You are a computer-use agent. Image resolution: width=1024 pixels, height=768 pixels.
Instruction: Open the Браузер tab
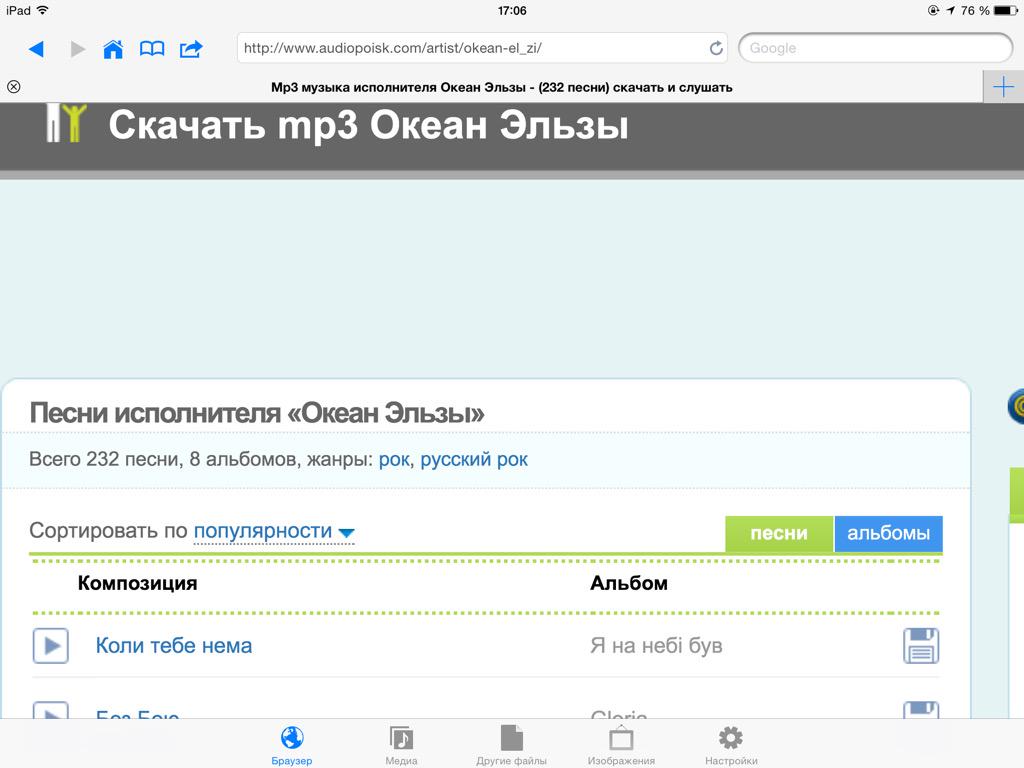[x=292, y=745]
